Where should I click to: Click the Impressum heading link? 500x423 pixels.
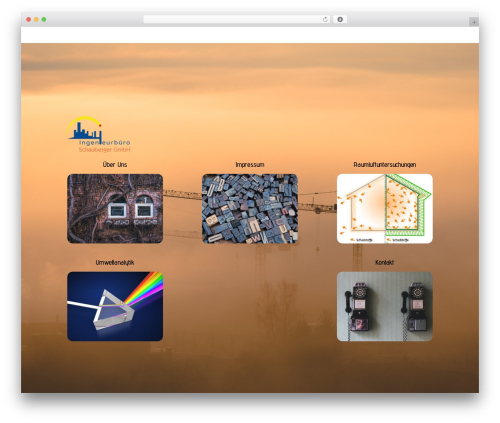click(250, 165)
